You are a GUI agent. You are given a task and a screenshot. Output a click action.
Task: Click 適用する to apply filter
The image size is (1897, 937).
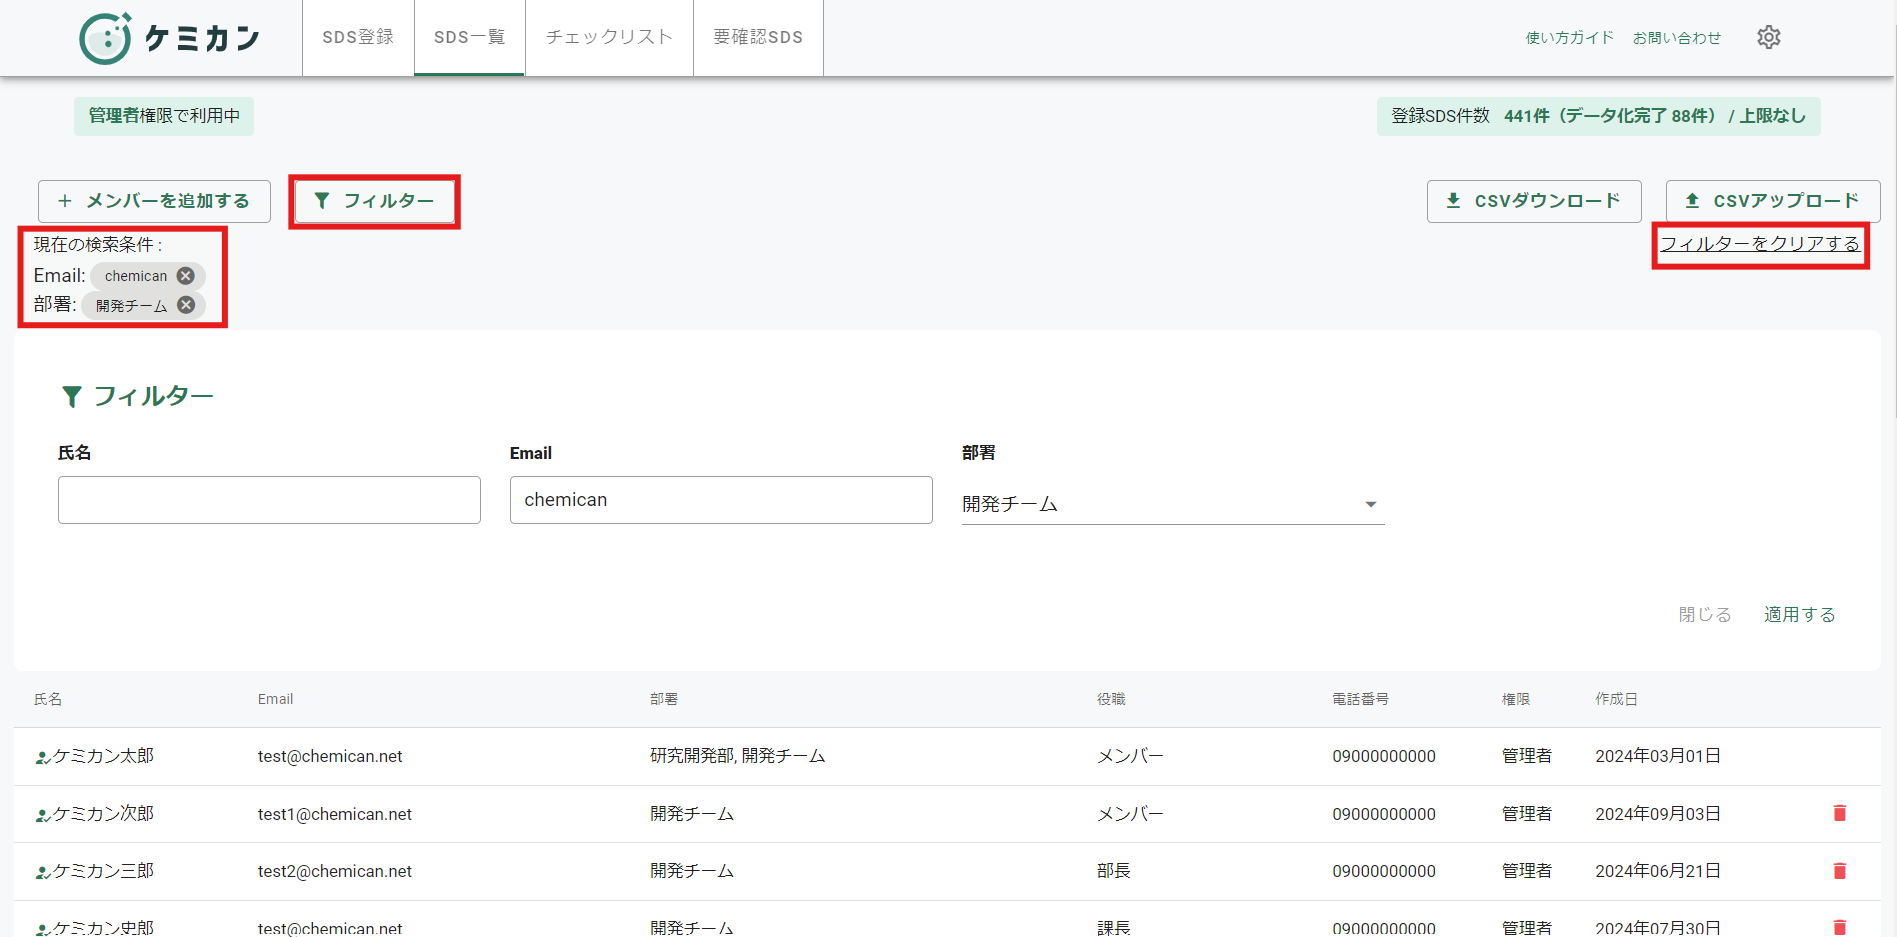pyautogui.click(x=1800, y=614)
